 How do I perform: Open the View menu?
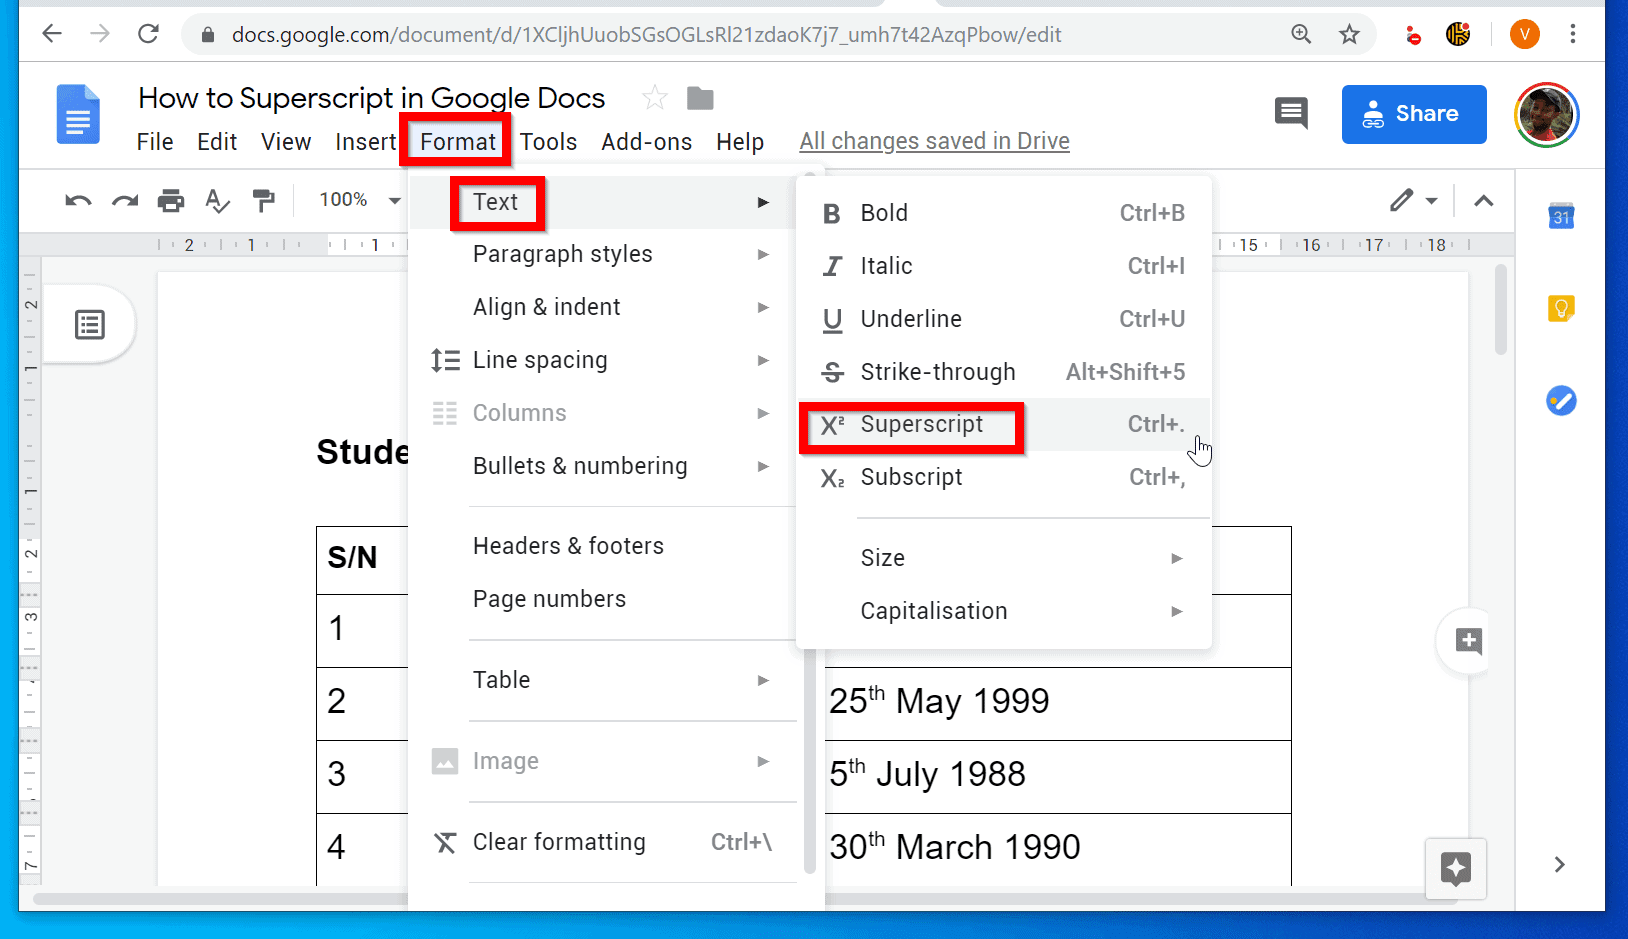286,142
